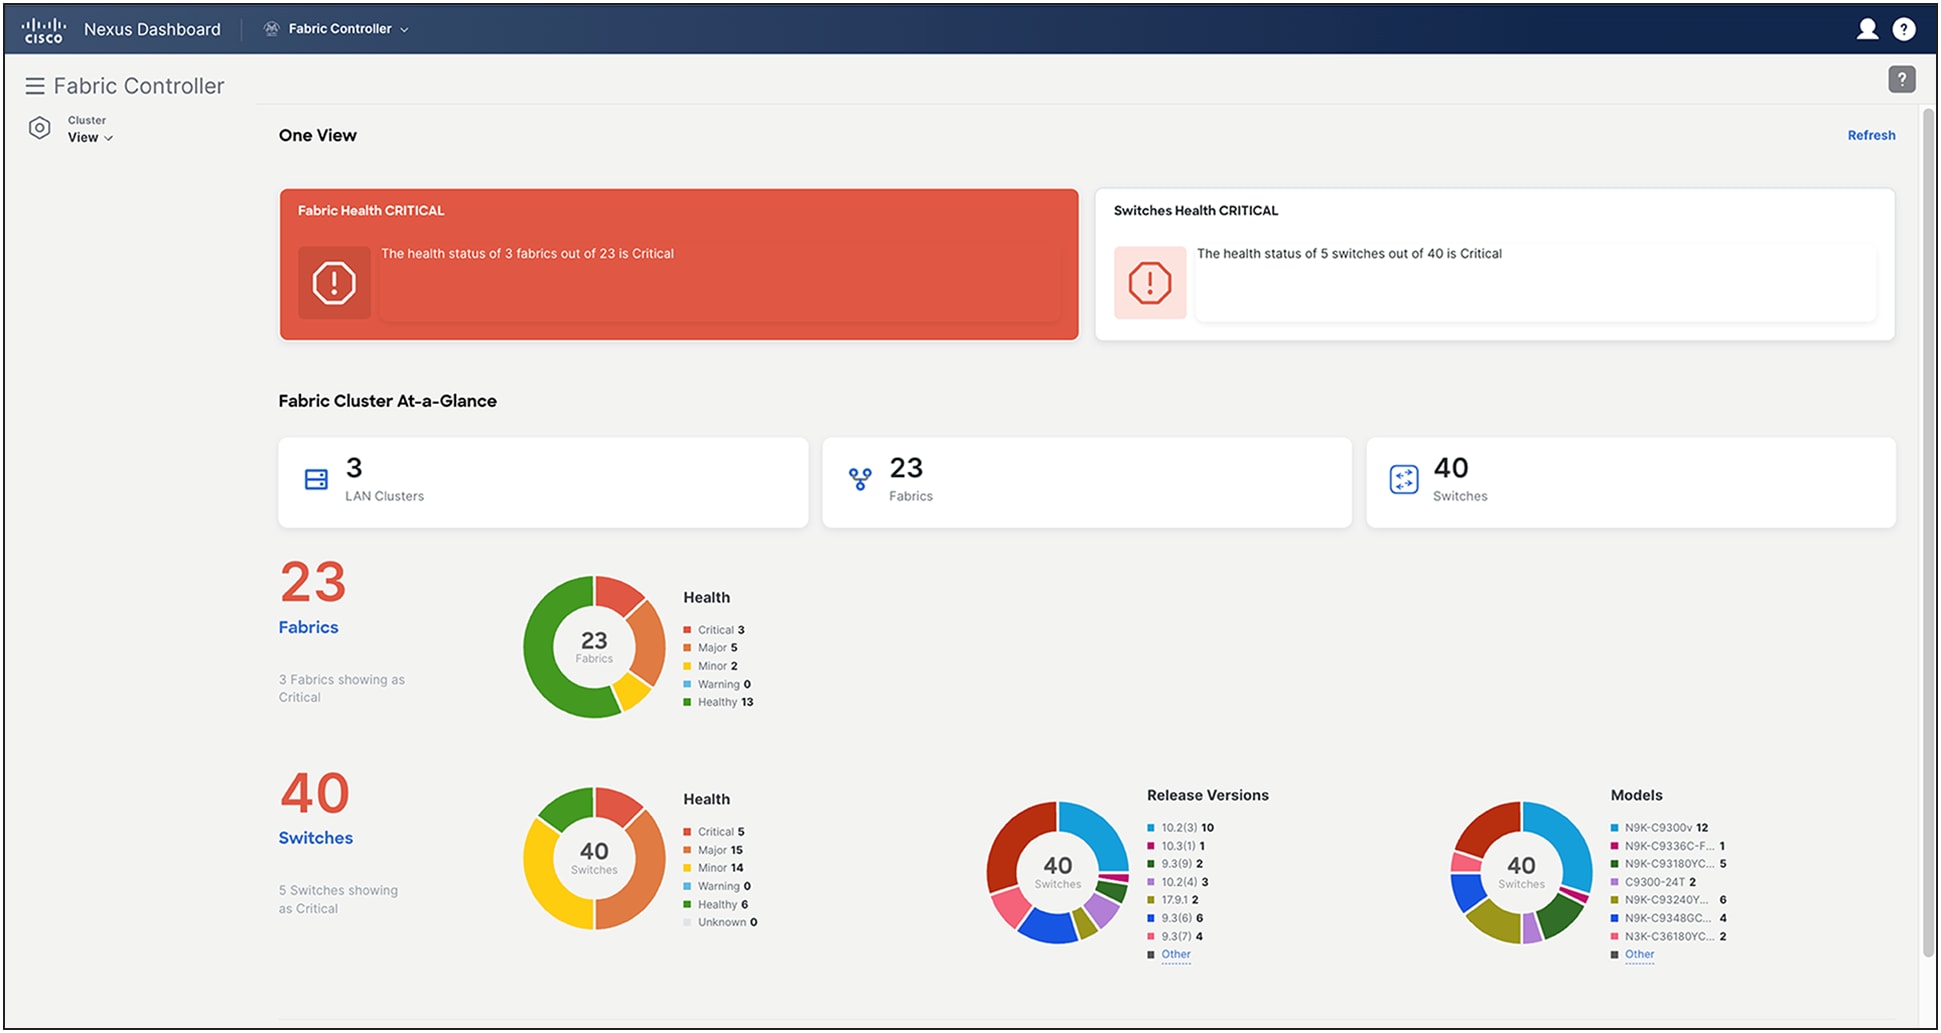The image size is (1941, 1033).
Task: Click the Switches Health critical alert icon
Action: click(x=1150, y=283)
